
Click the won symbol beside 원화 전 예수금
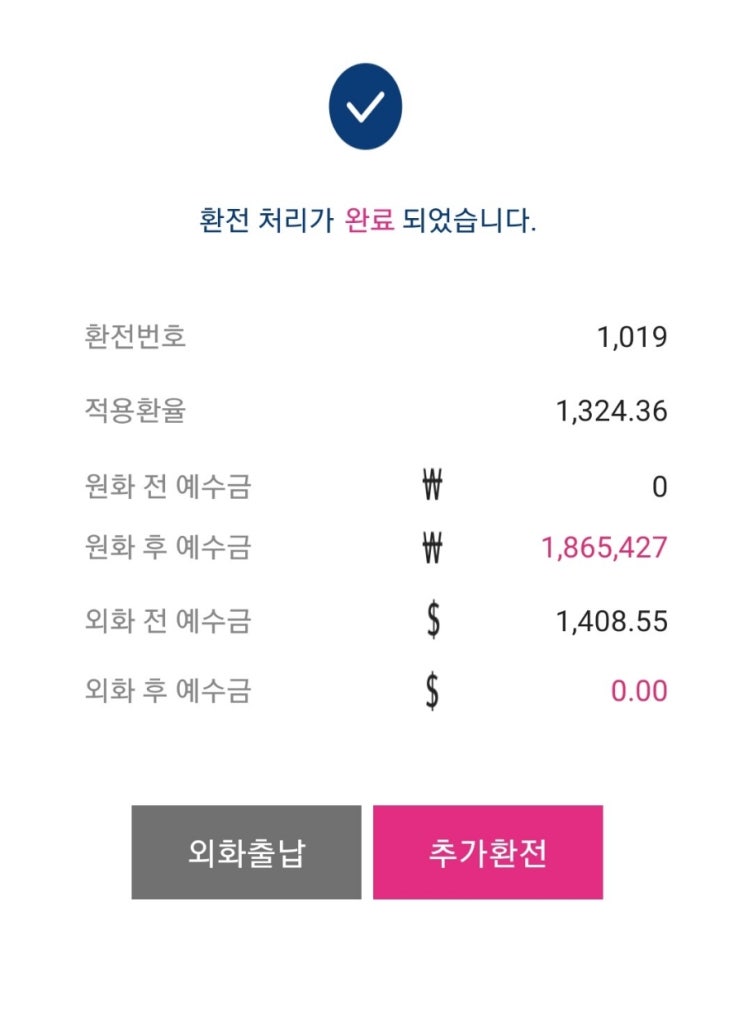(432, 487)
